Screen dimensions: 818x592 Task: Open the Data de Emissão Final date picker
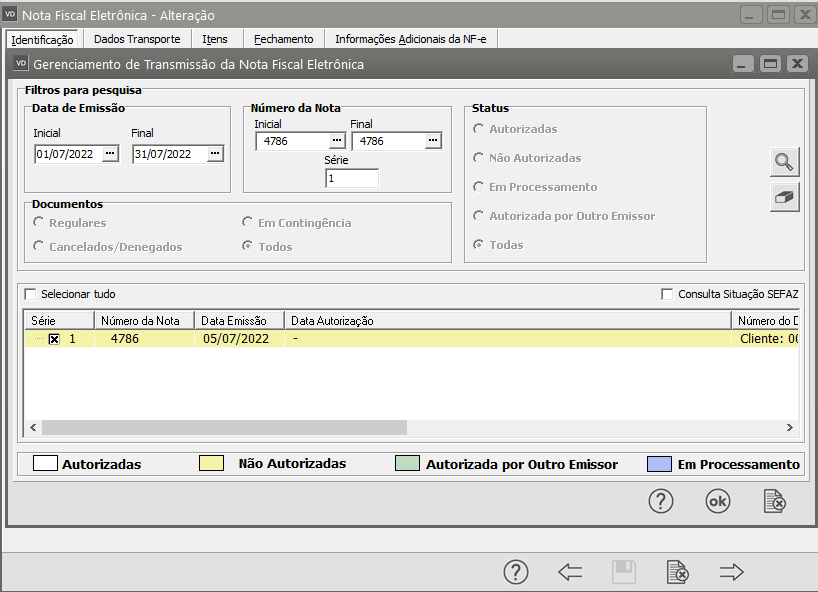(x=215, y=154)
